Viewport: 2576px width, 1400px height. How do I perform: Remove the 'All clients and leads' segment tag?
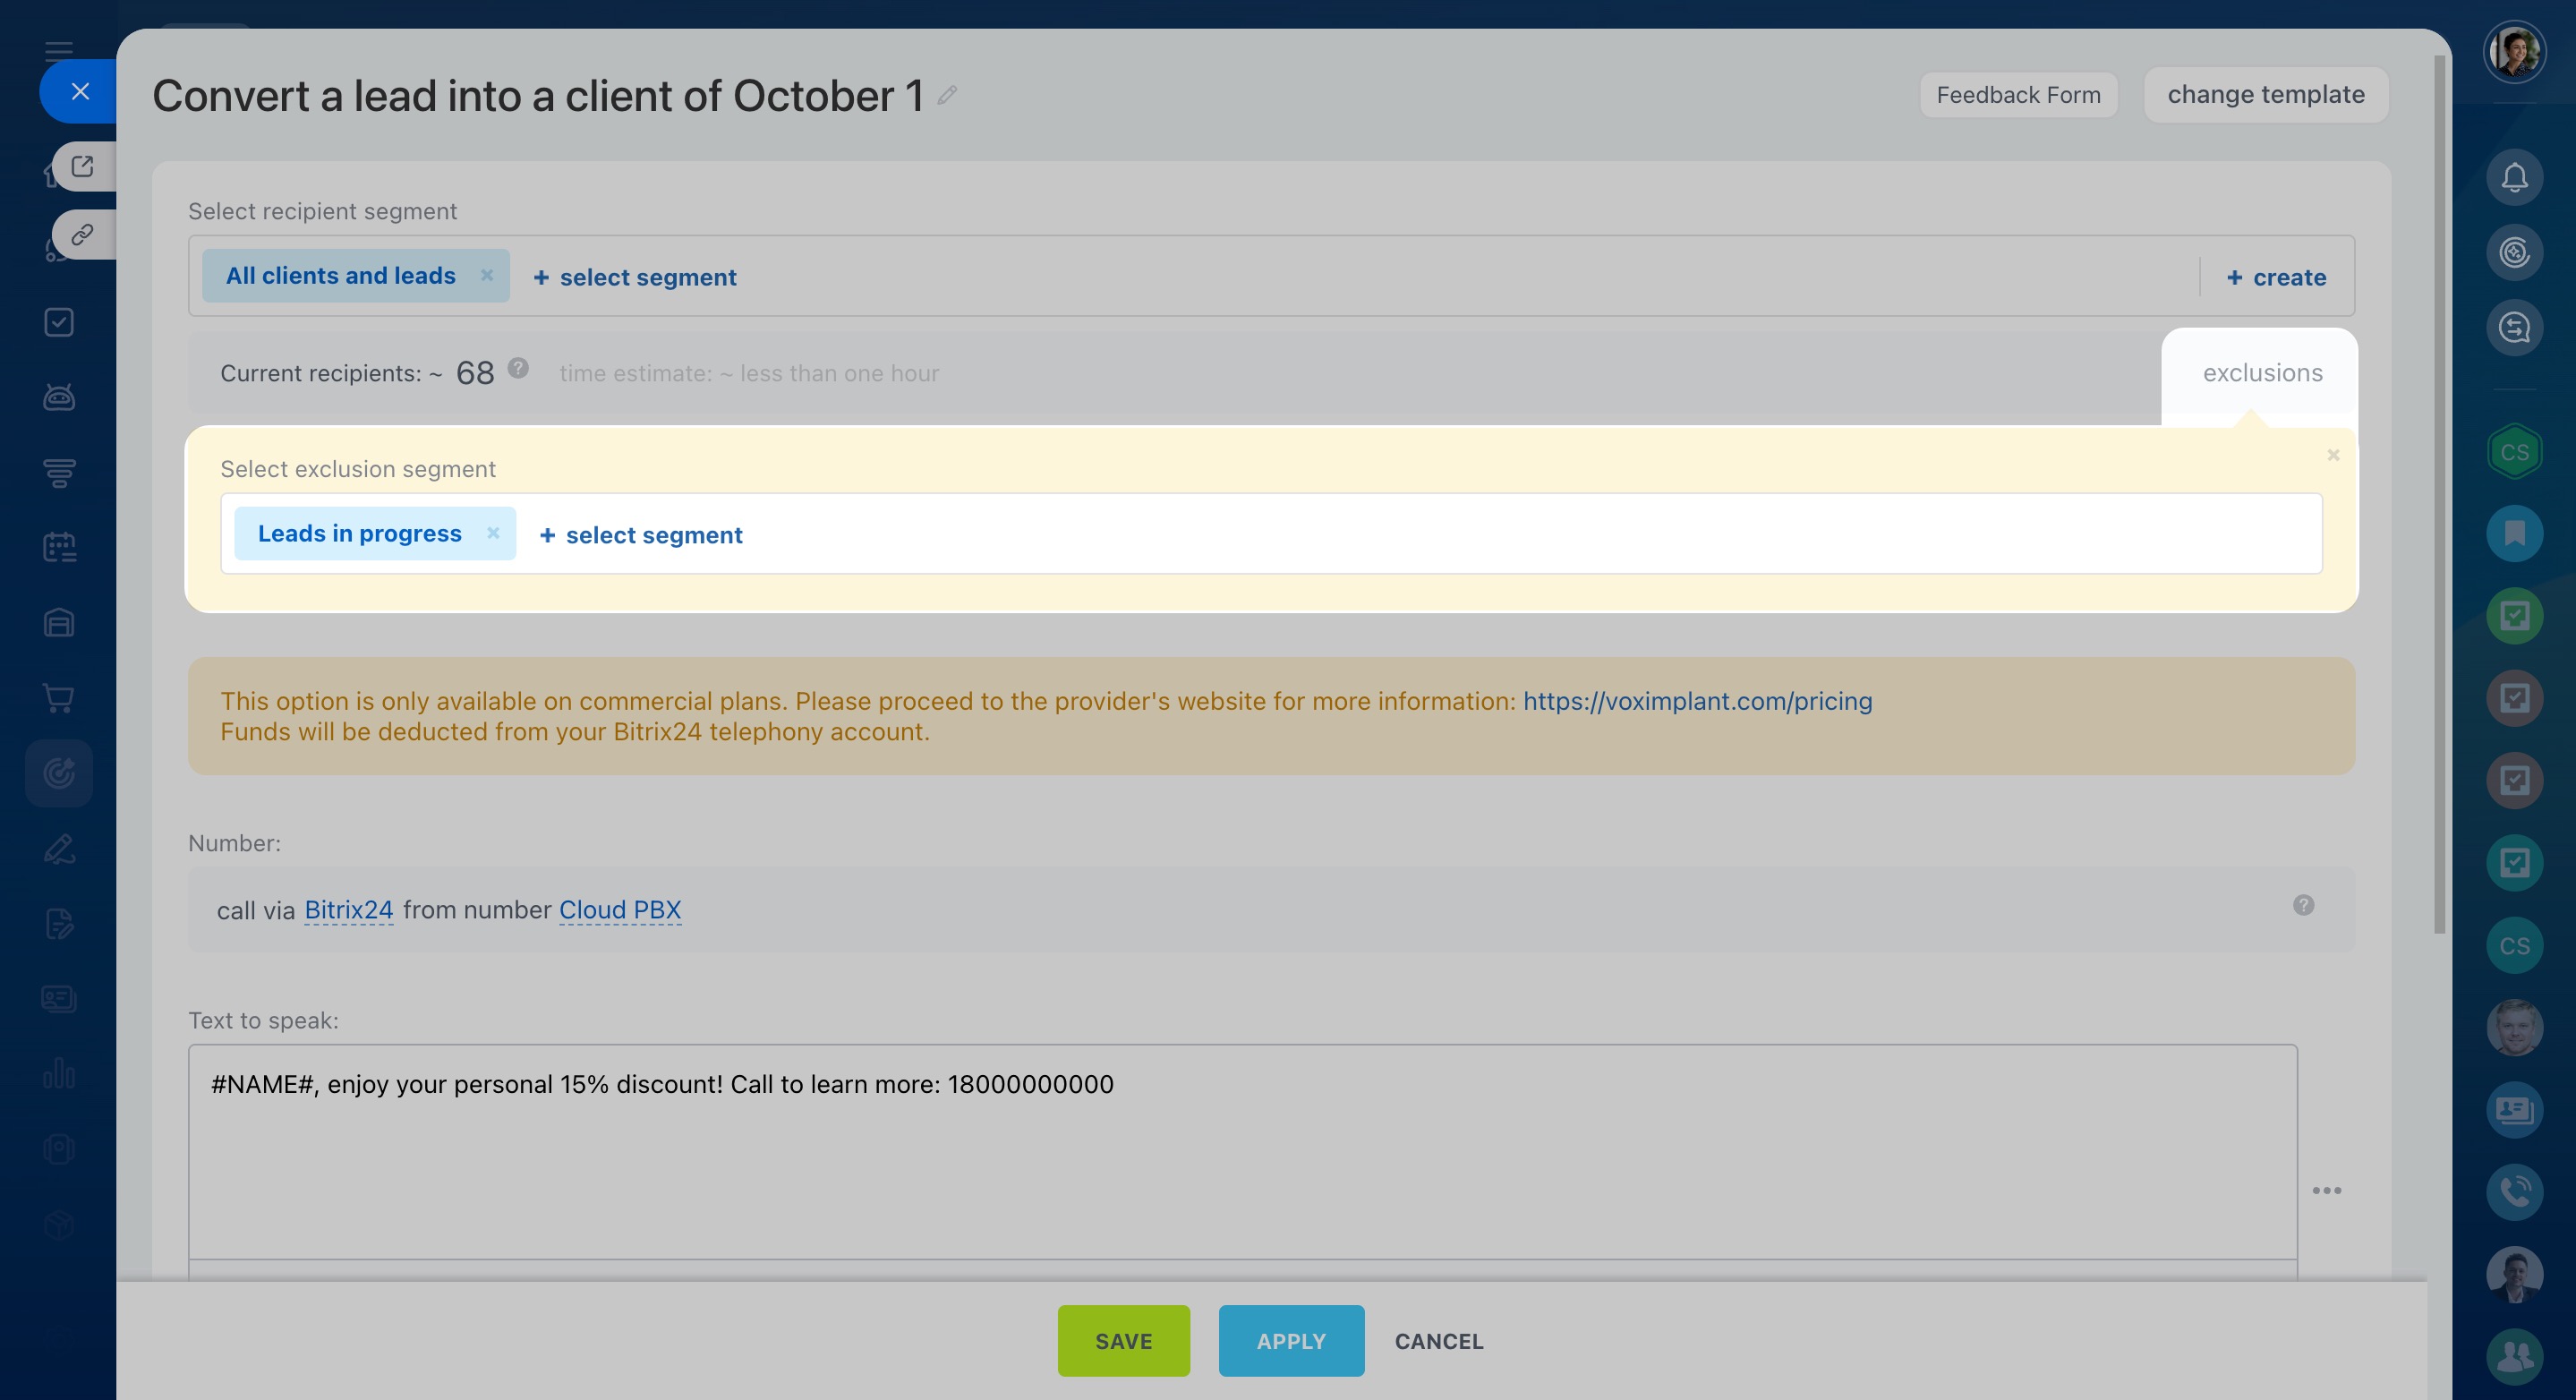pos(487,275)
